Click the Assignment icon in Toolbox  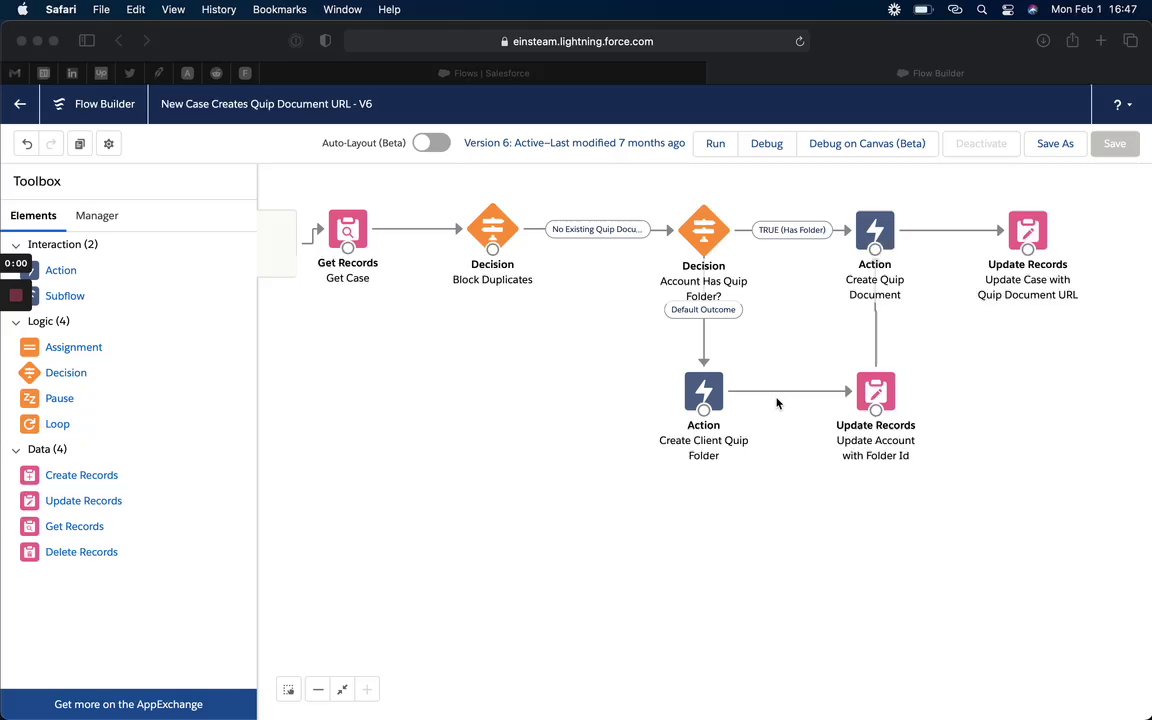point(29,348)
